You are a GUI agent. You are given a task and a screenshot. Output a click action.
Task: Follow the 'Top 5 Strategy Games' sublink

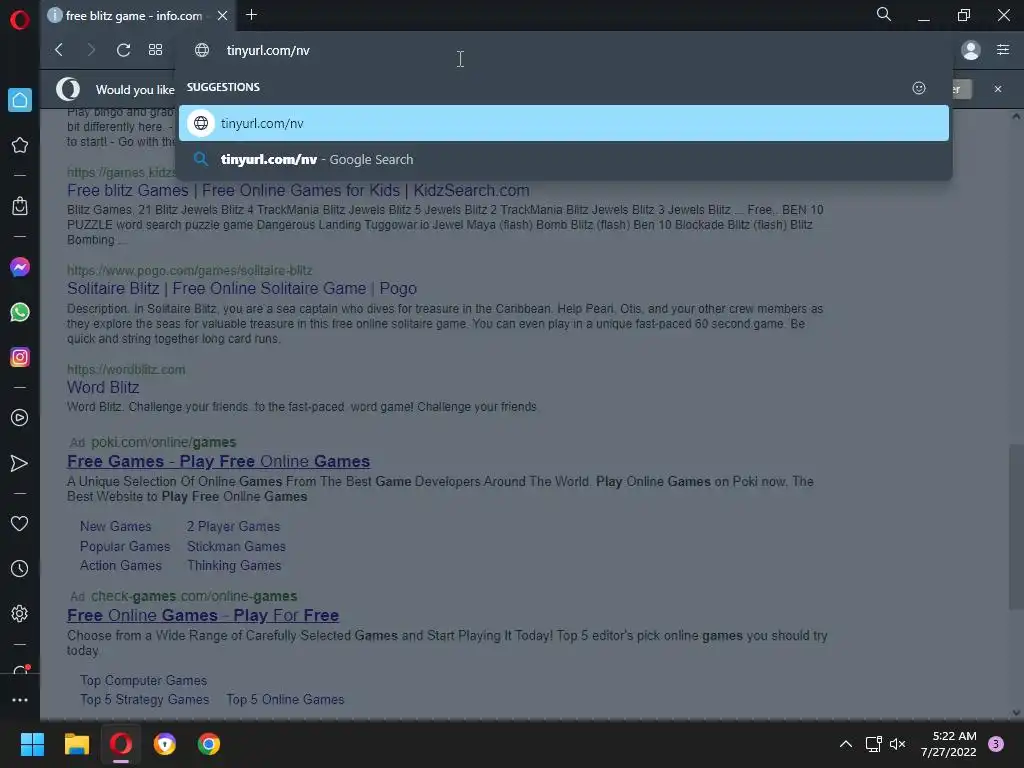click(x=144, y=699)
